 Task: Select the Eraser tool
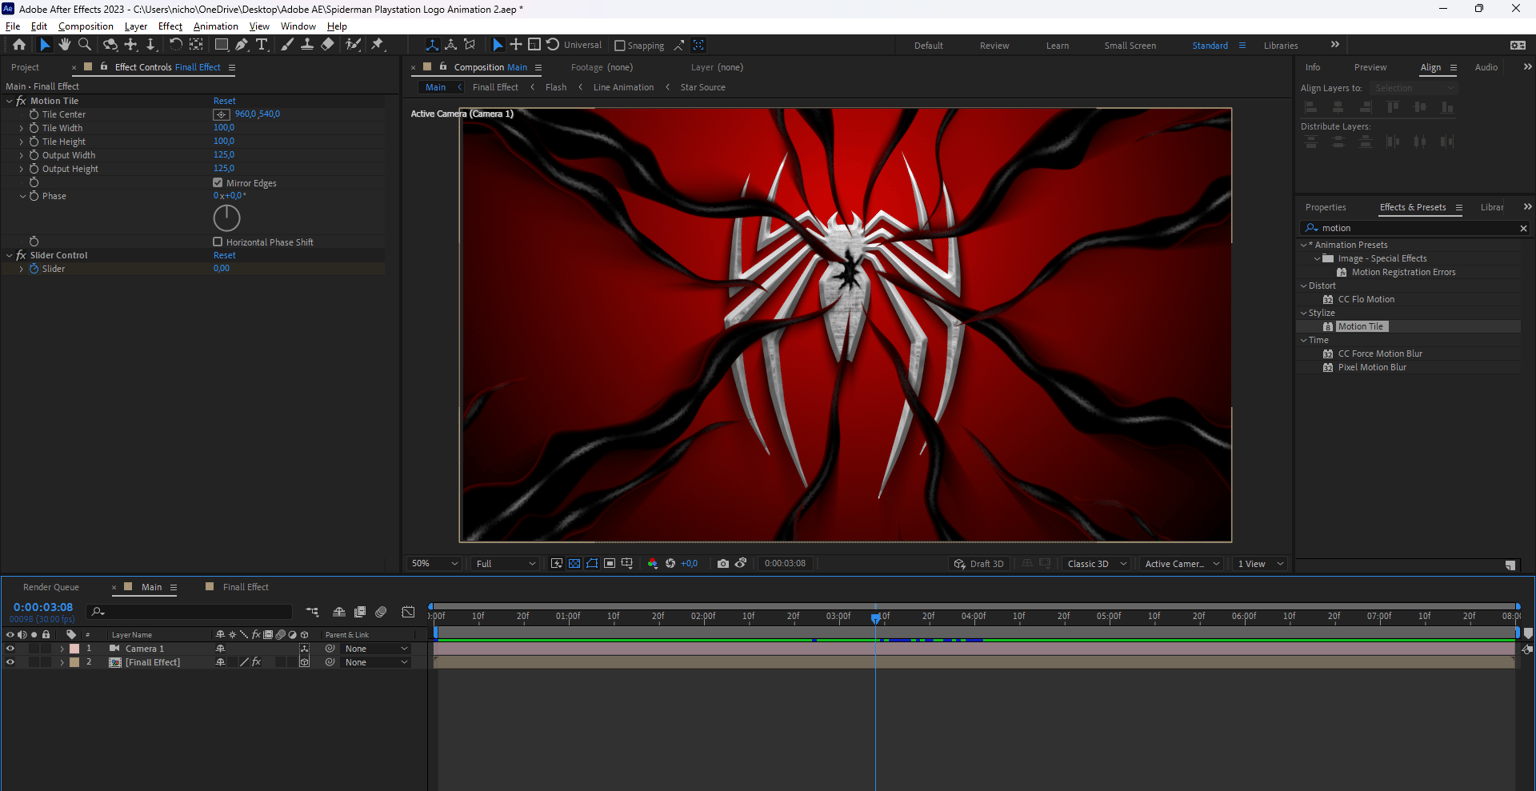(x=327, y=45)
